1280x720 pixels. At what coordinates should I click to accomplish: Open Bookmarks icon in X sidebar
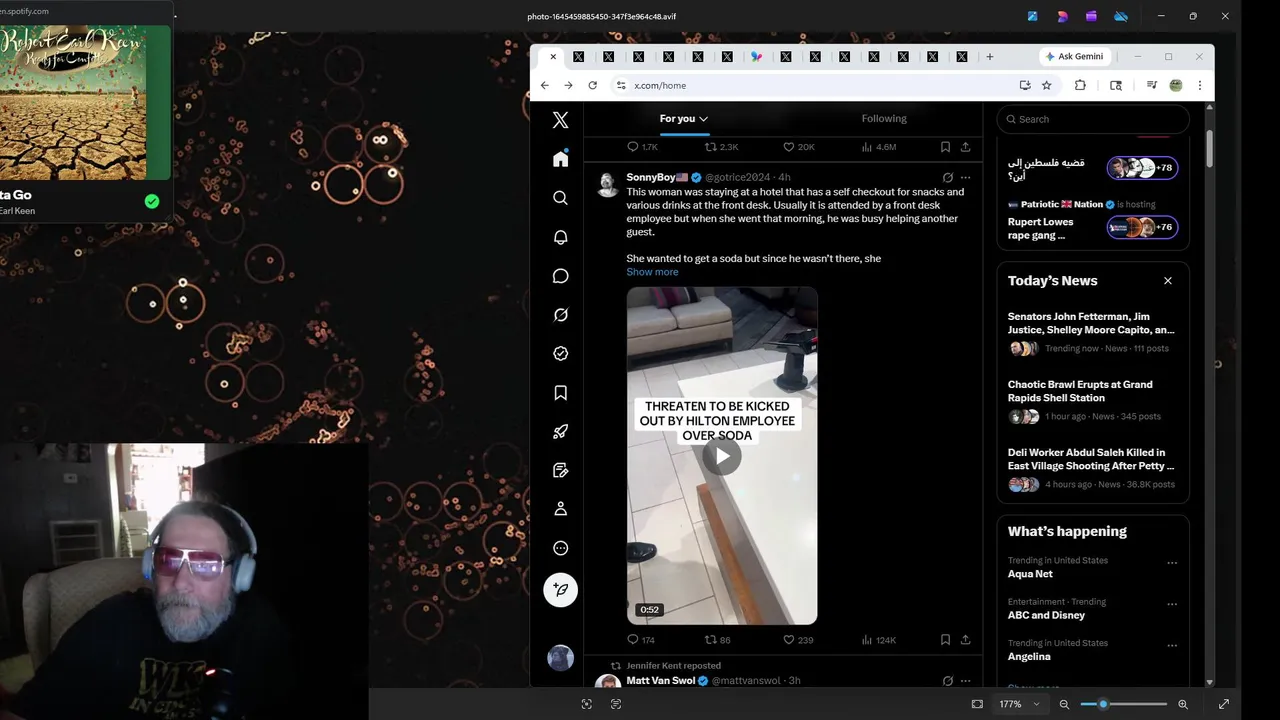coord(560,393)
